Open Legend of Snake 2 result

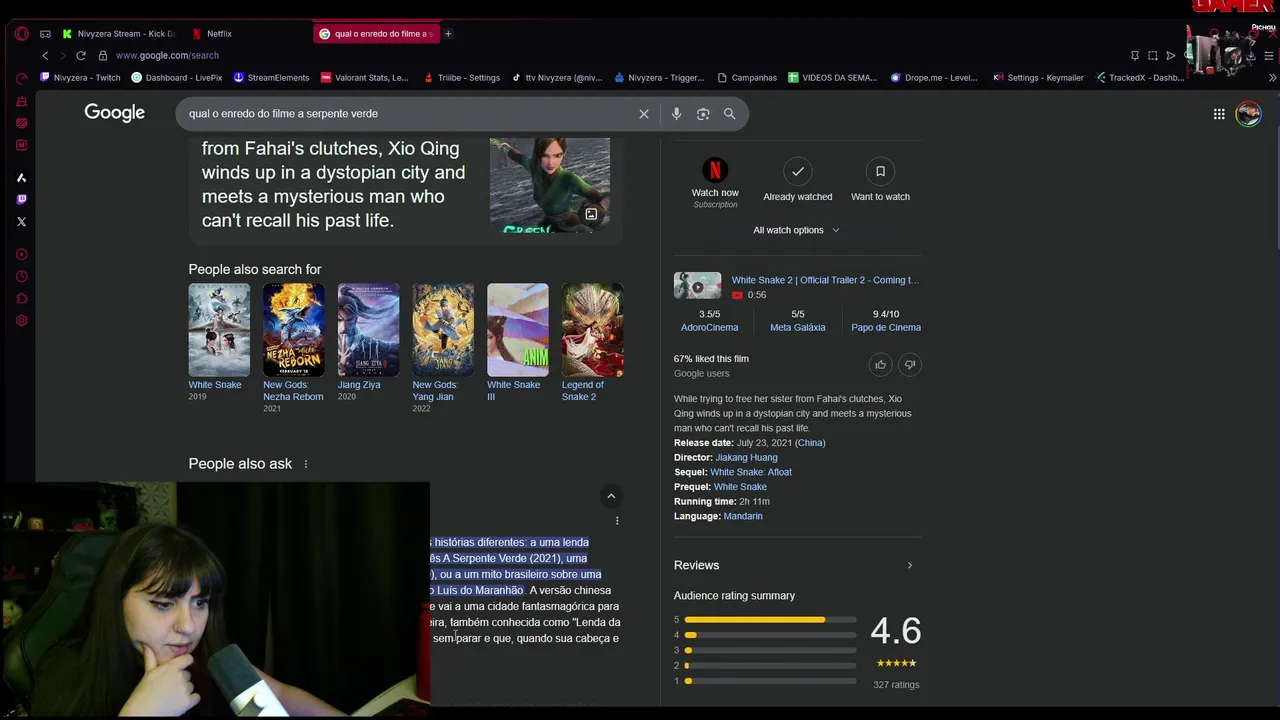click(592, 342)
